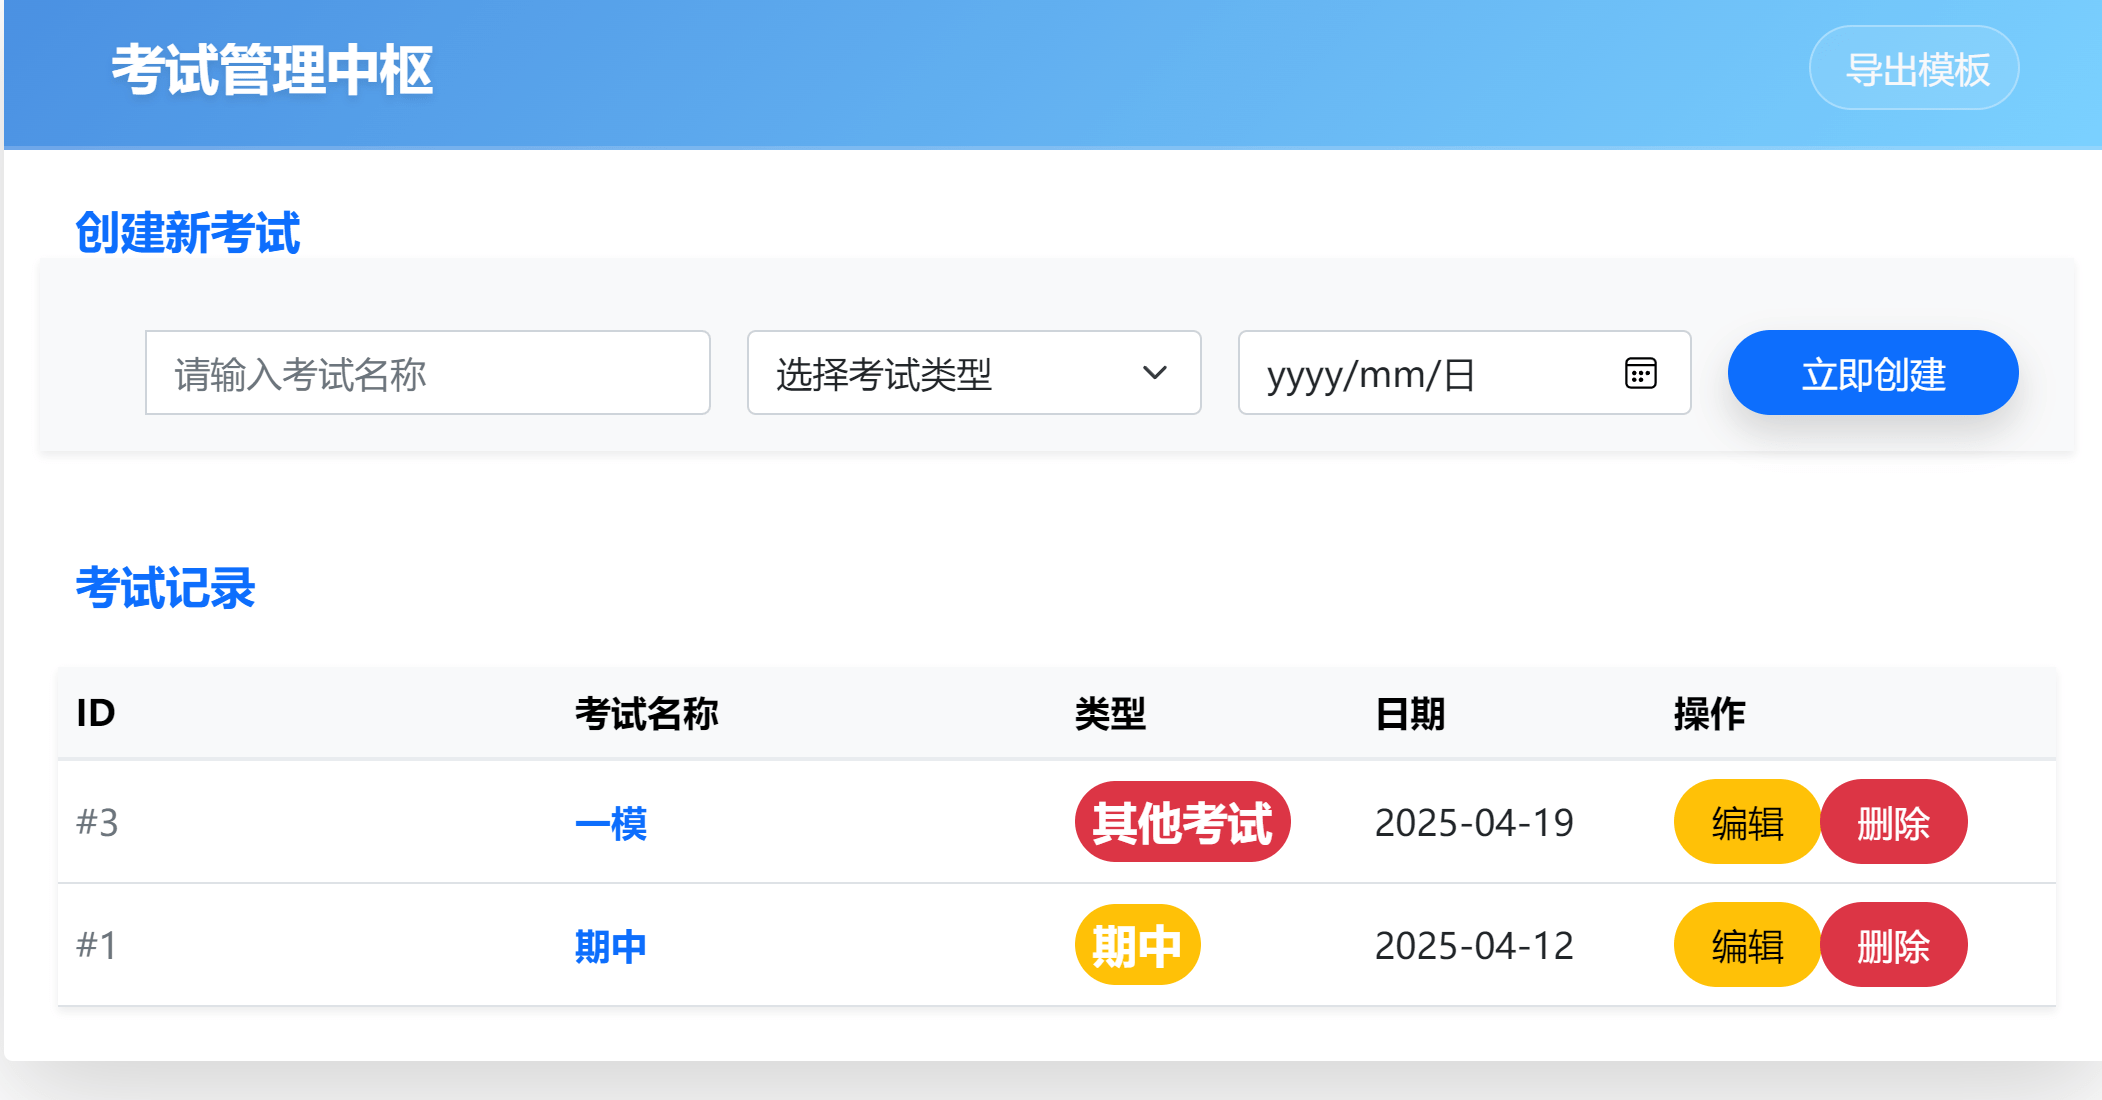
Task: Click the ID column header
Action: click(96, 713)
